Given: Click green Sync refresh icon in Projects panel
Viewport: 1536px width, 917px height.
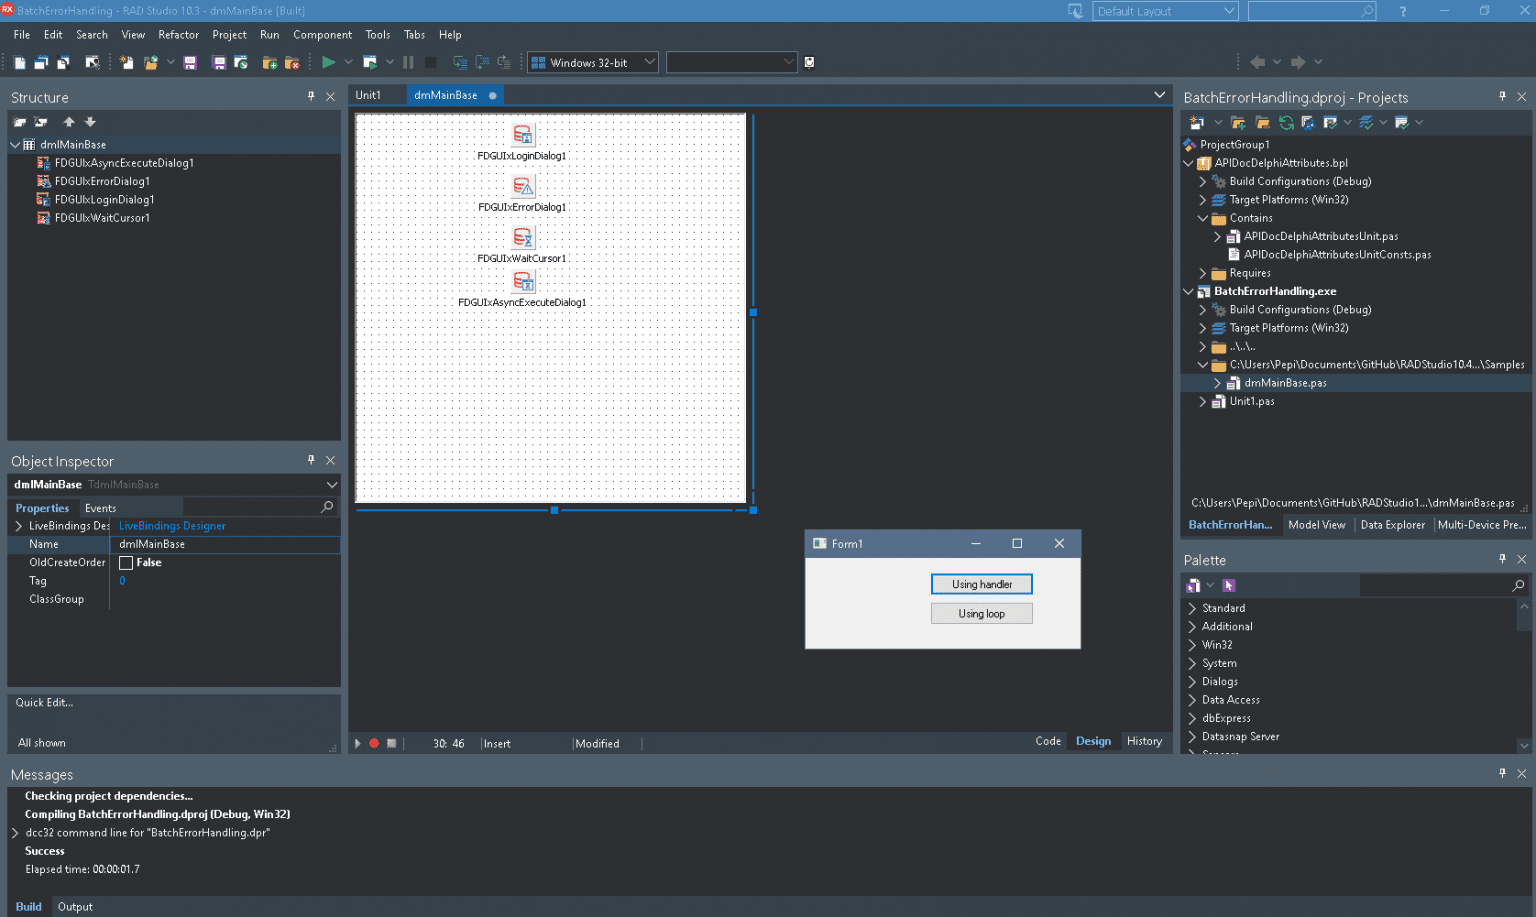Looking at the screenshot, I should [x=1286, y=122].
